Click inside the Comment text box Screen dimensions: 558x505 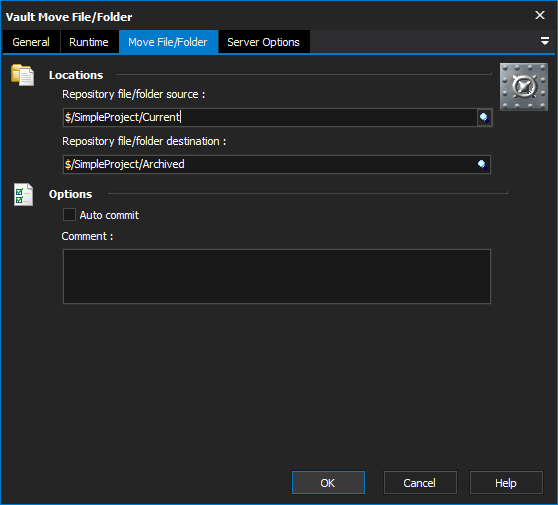[277, 277]
